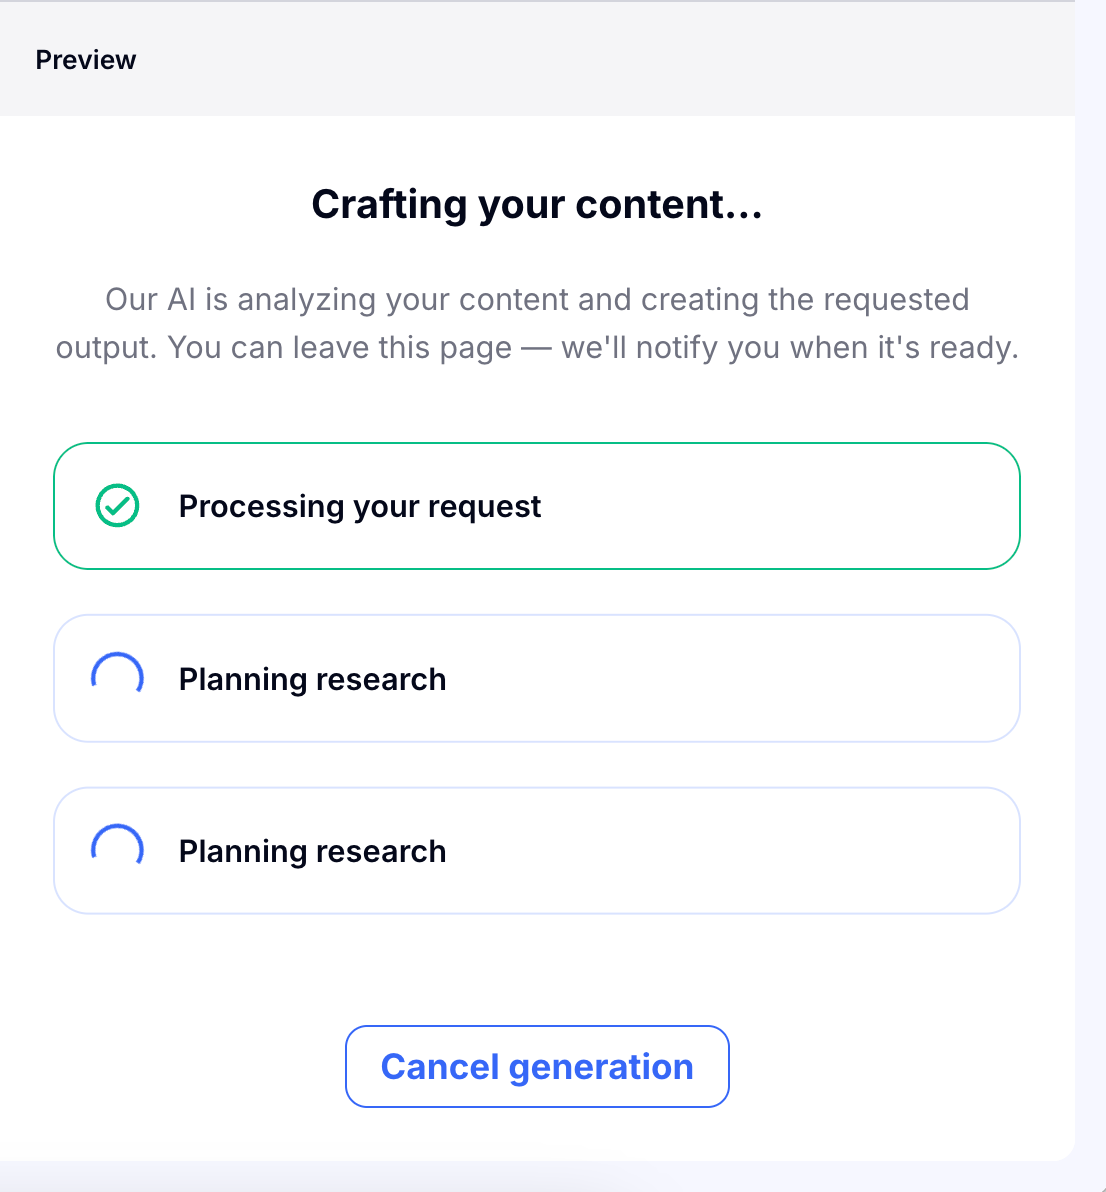Click the 'Our AI is analyzing' description line
The image size is (1106, 1192).
(537, 300)
